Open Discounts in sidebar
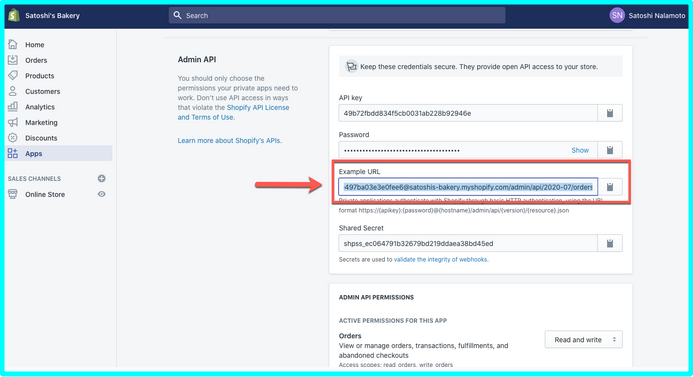 click(41, 138)
